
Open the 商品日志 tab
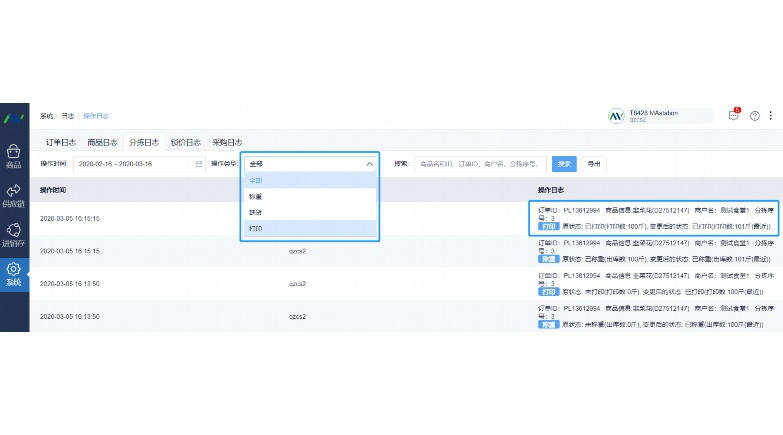tap(102, 142)
